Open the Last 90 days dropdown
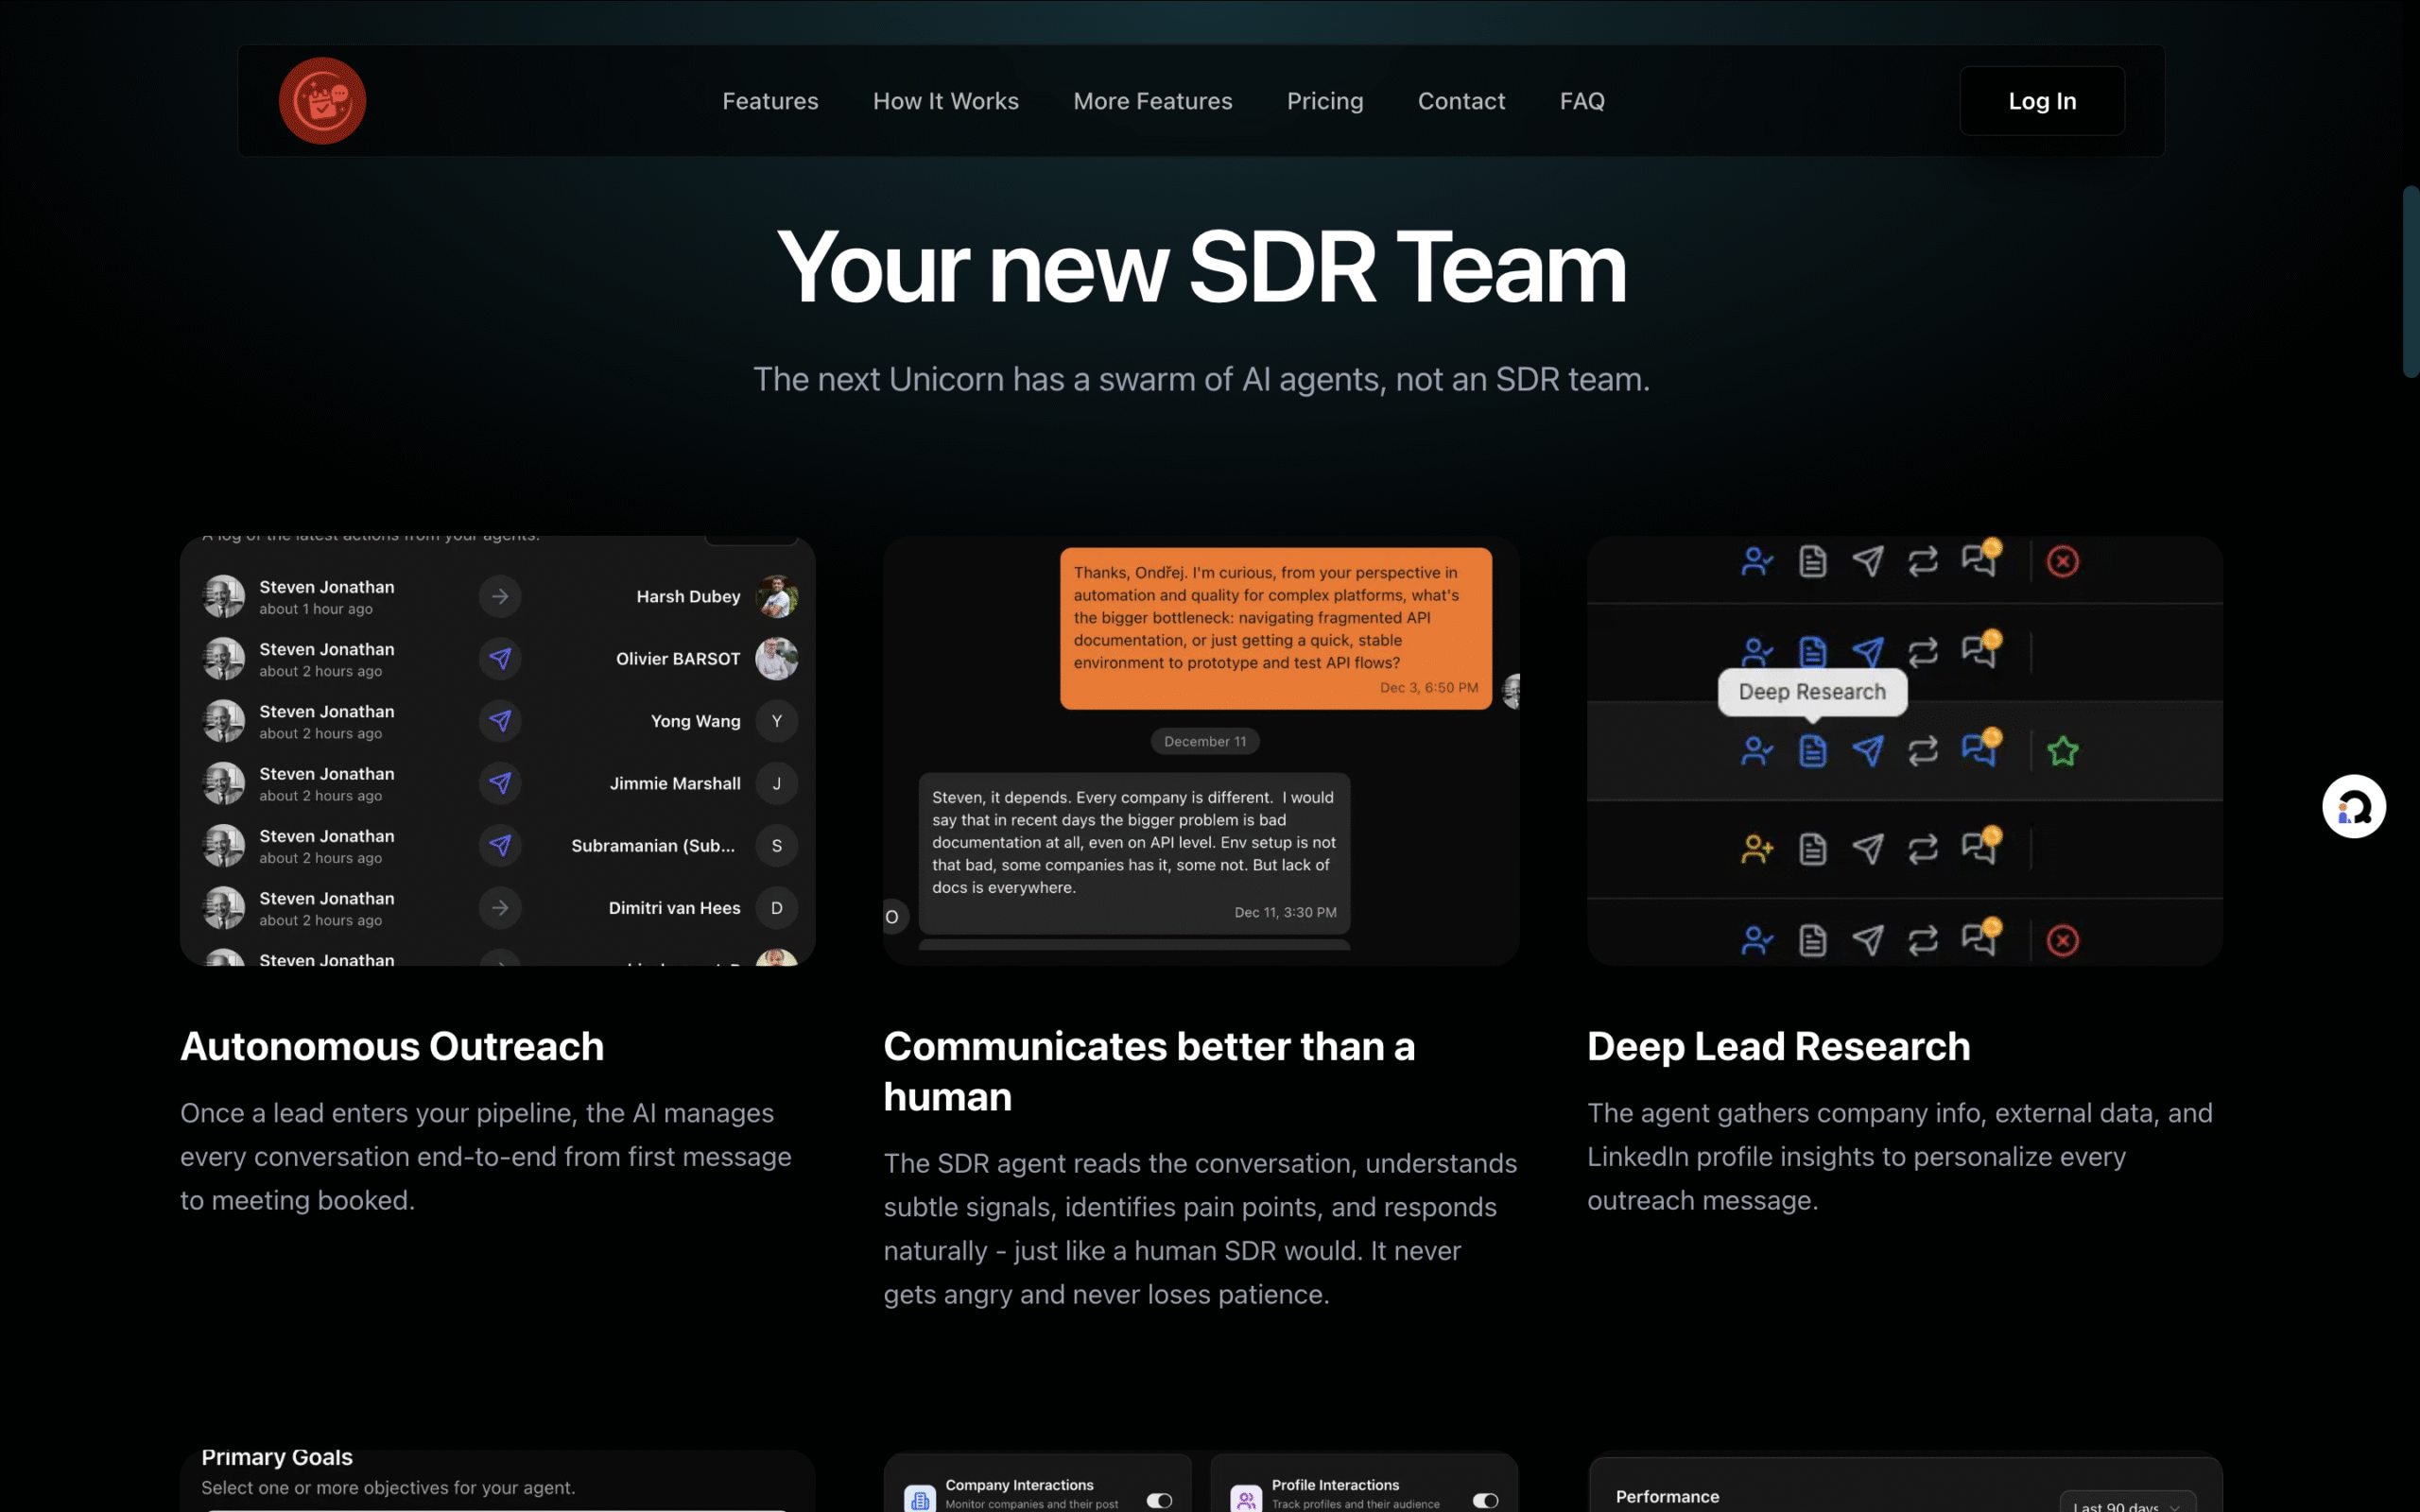This screenshot has height=1512, width=2420. [x=2126, y=1503]
